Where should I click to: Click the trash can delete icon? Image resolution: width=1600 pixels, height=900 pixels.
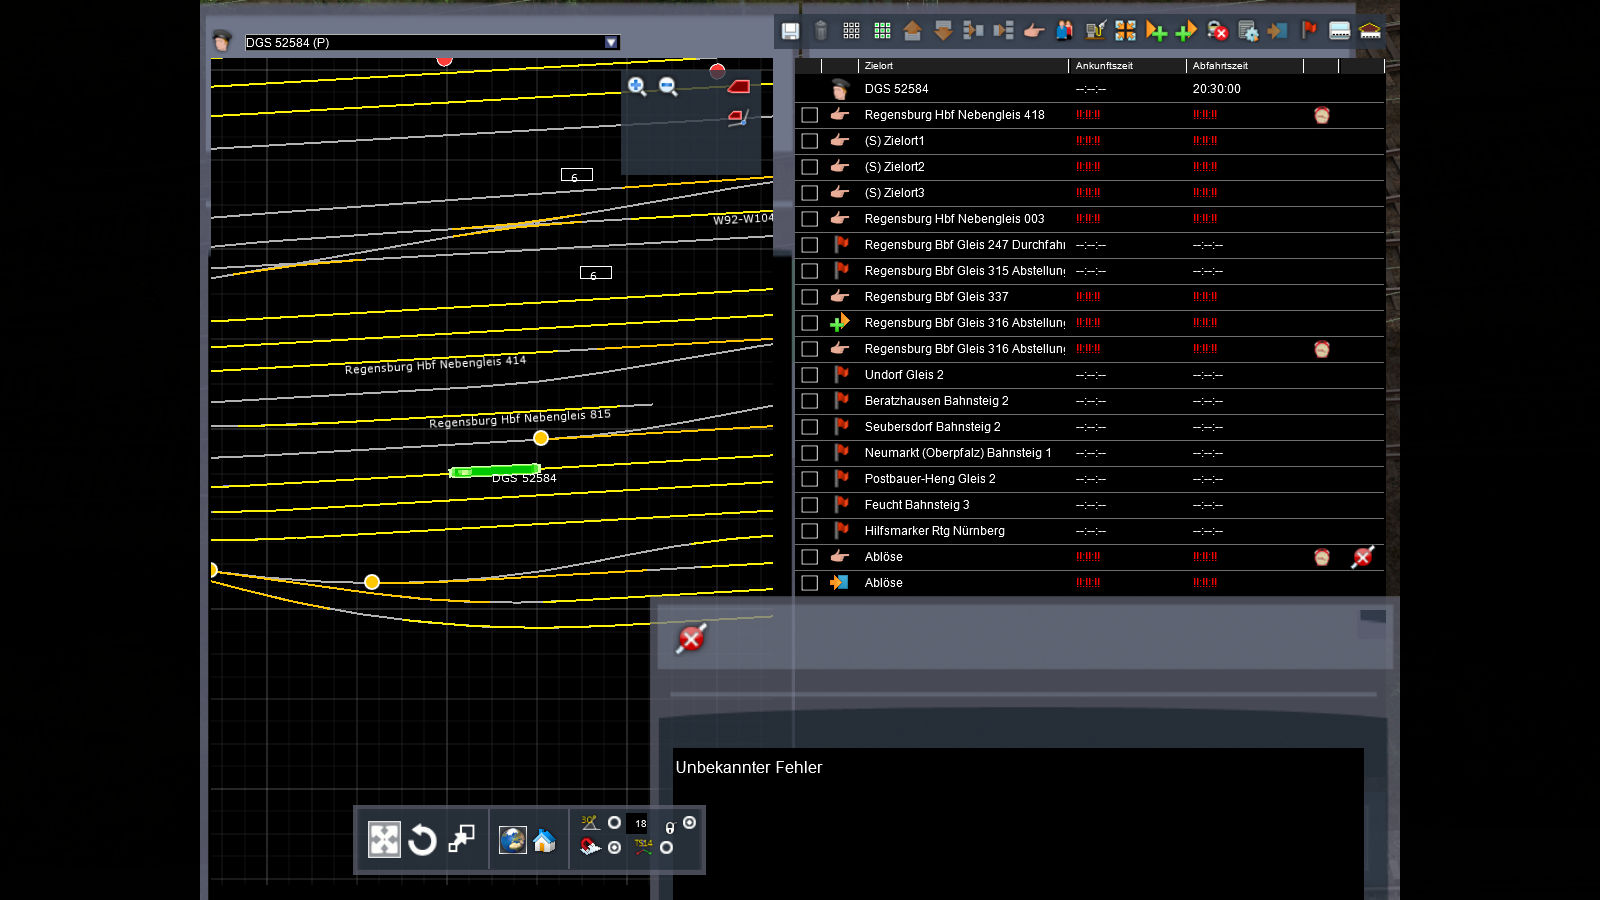coord(821,31)
